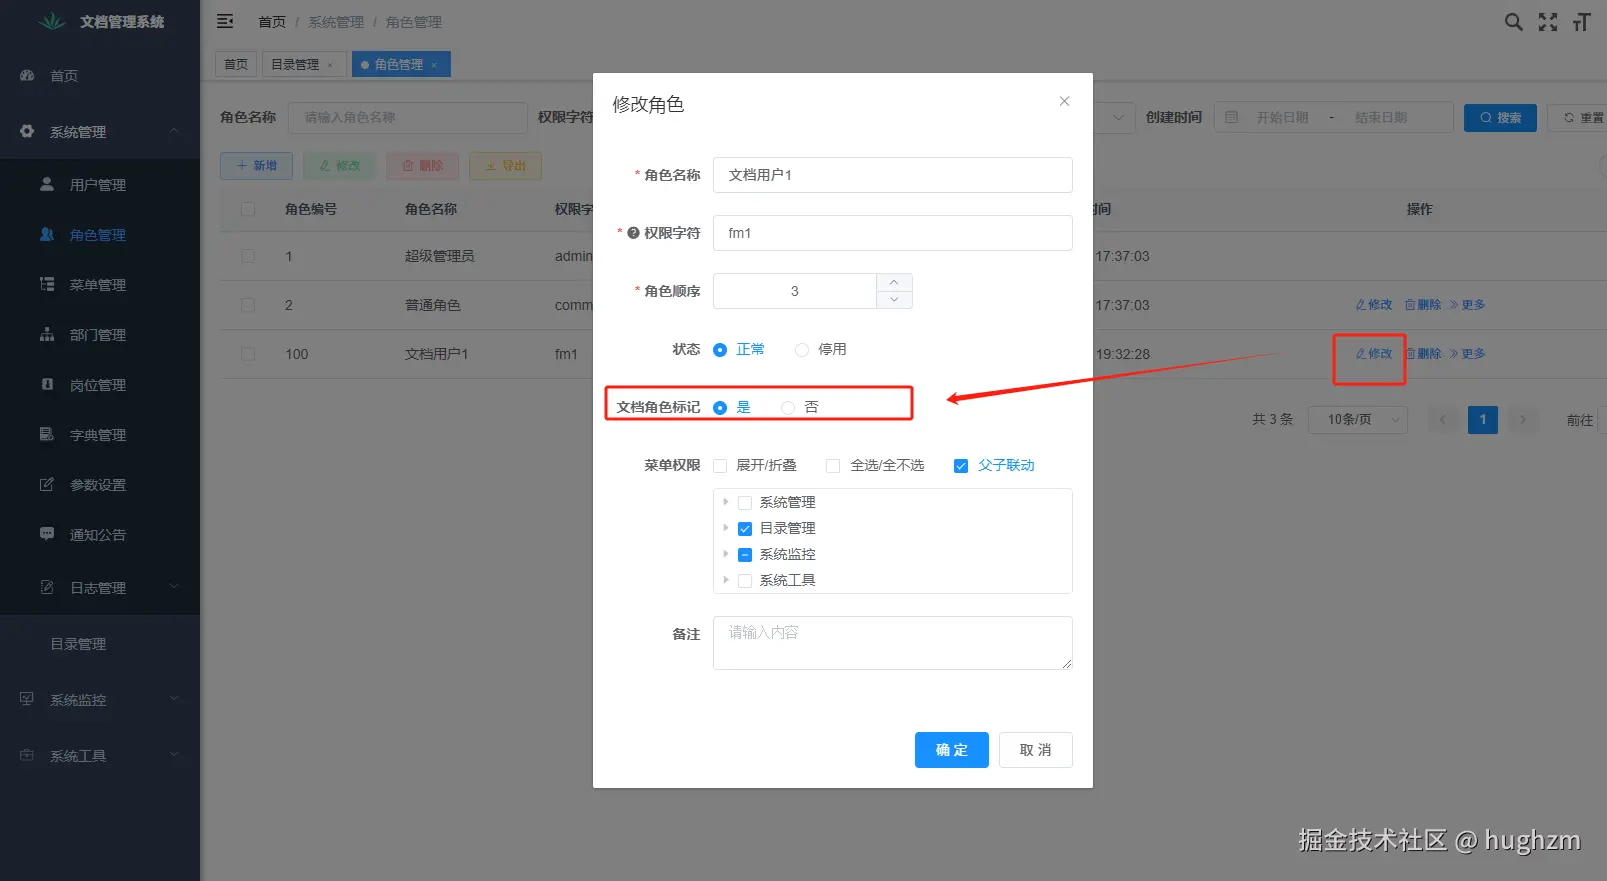Check the 展开/折叠 checkbox

point(720,466)
